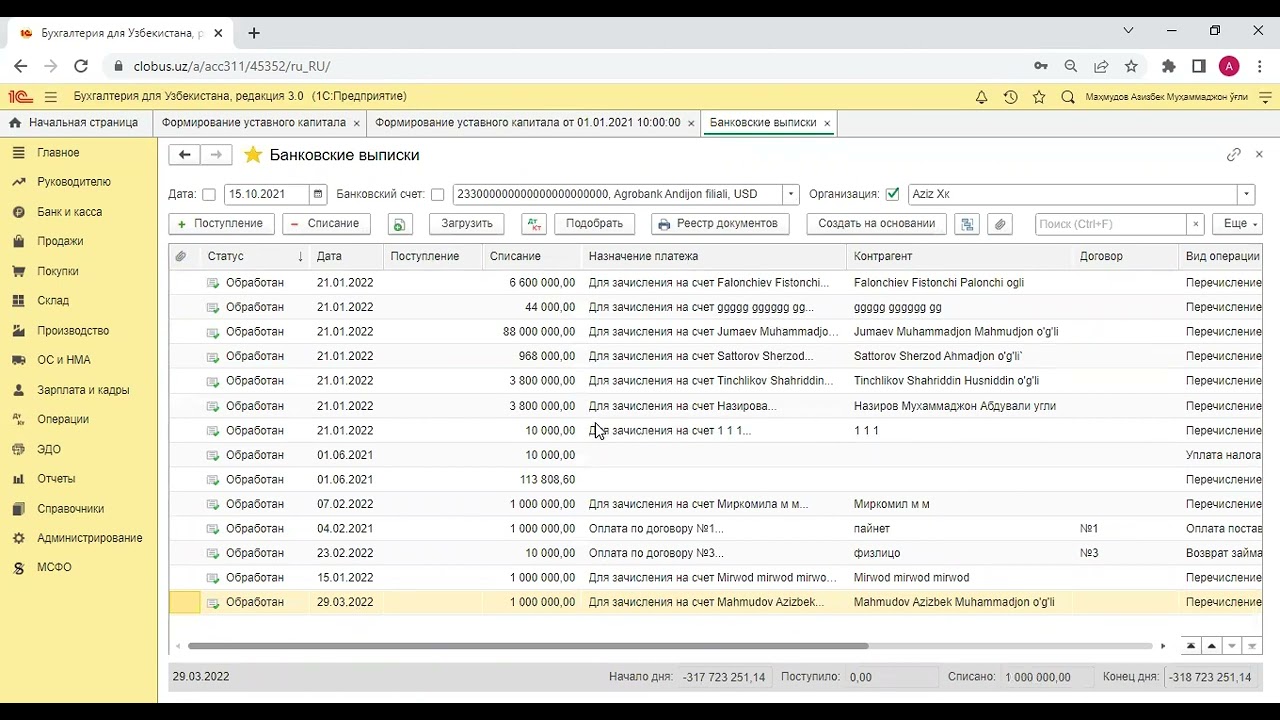
Task: Clear the search field with X
Action: coord(1195,224)
